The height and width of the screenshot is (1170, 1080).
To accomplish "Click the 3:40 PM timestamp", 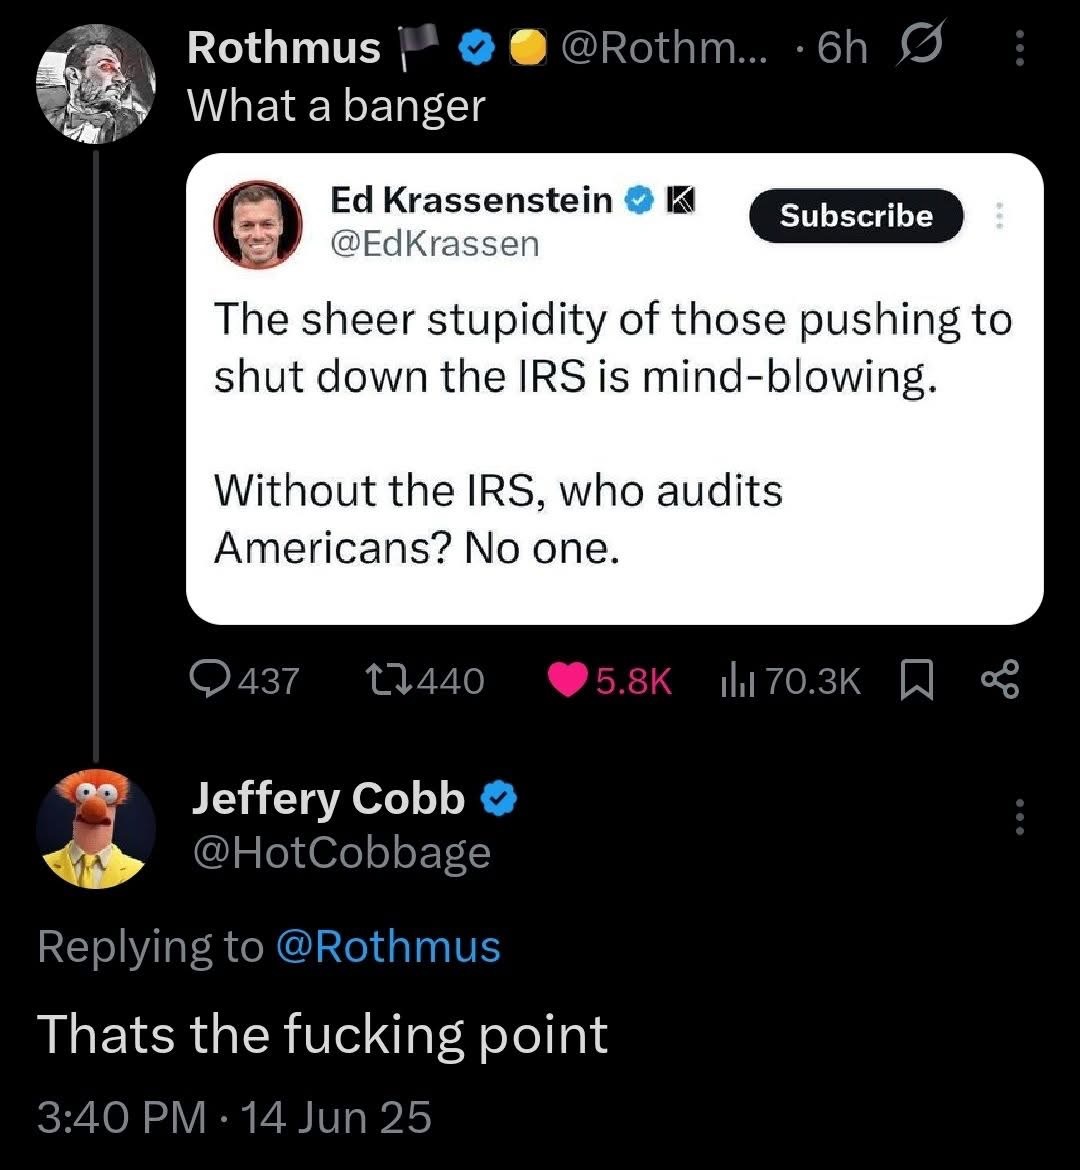I will (x=120, y=1116).
